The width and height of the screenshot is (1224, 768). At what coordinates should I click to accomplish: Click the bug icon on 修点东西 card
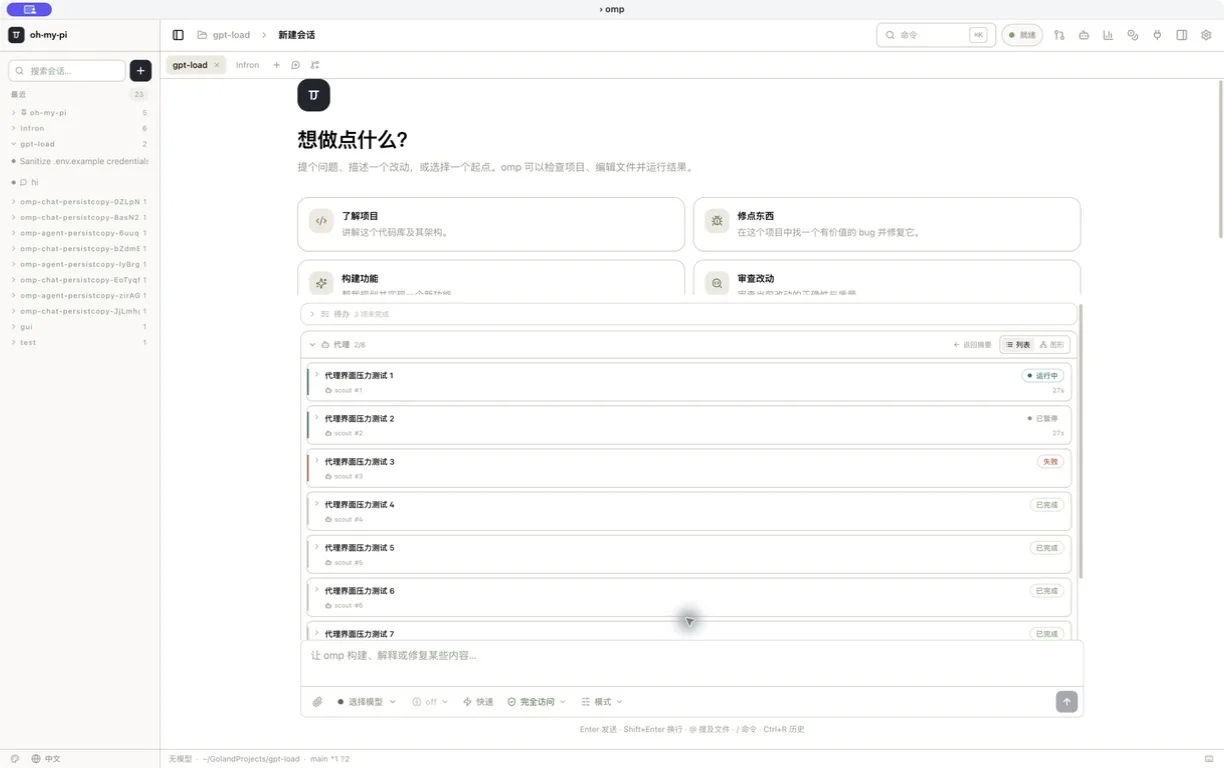click(717, 221)
